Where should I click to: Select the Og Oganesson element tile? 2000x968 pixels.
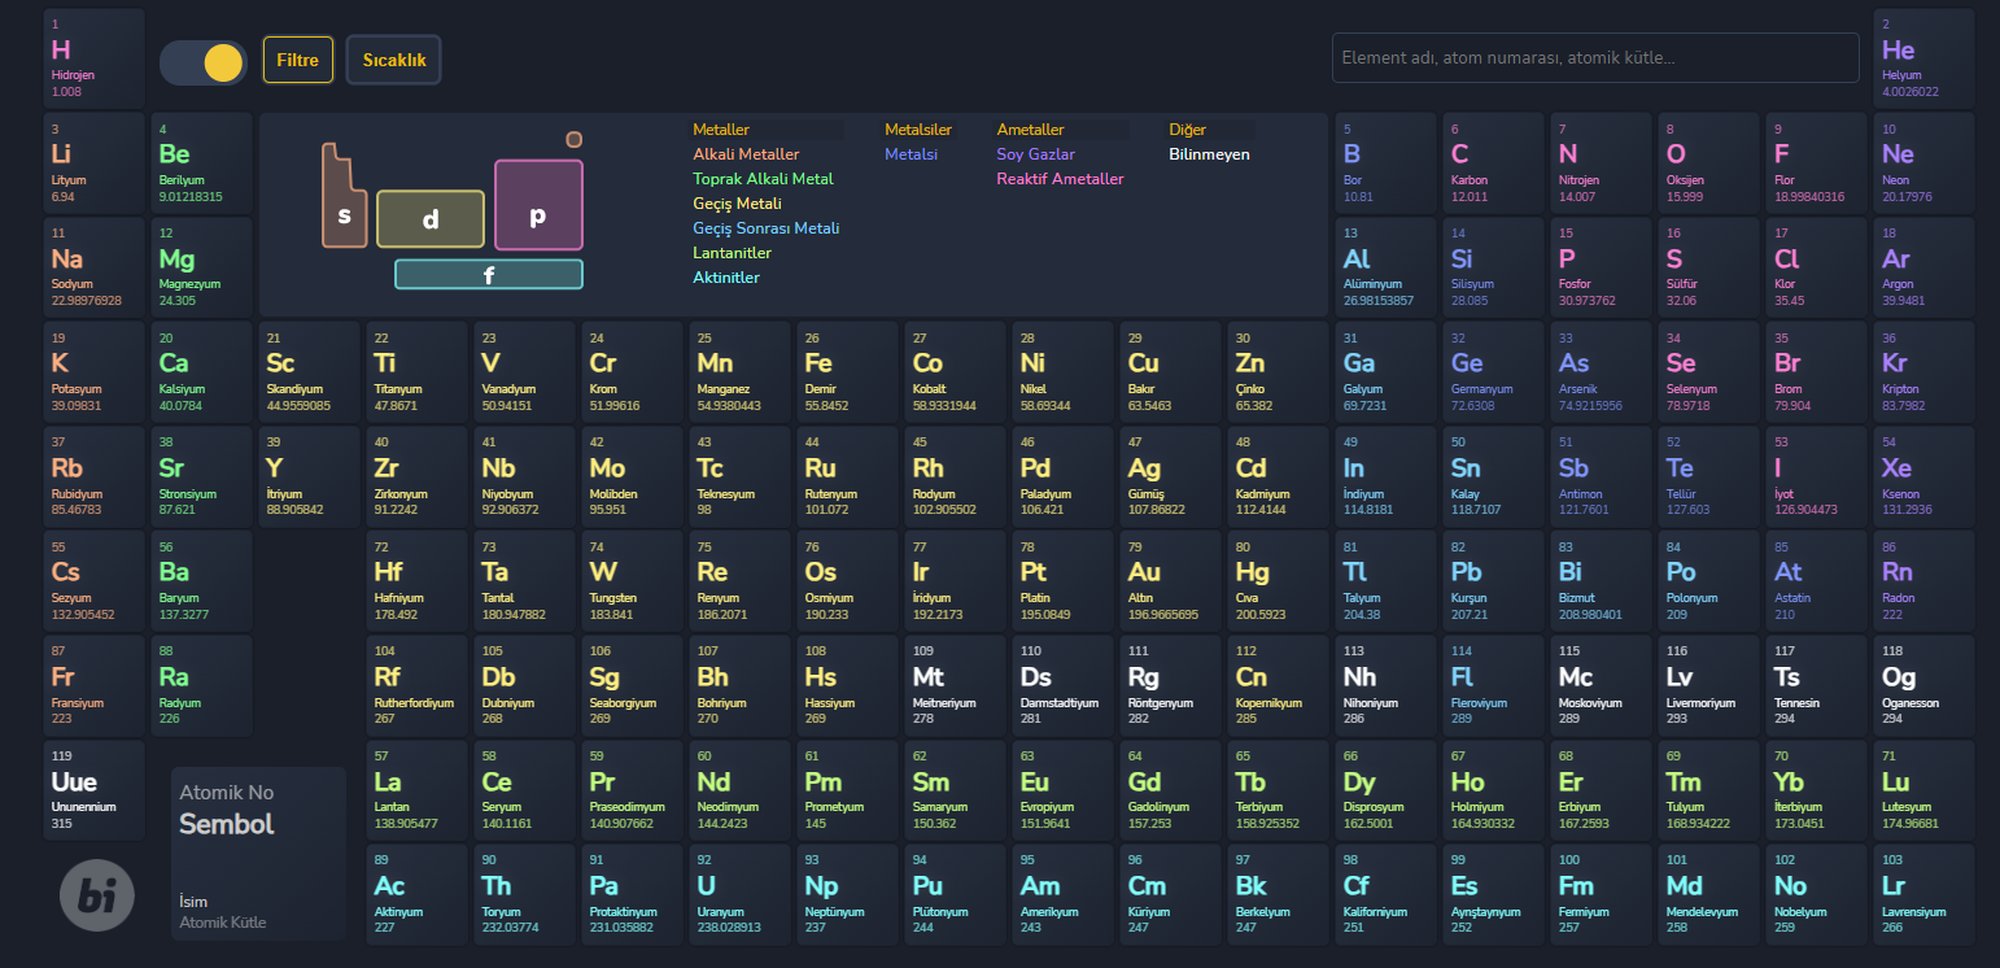[1923, 685]
